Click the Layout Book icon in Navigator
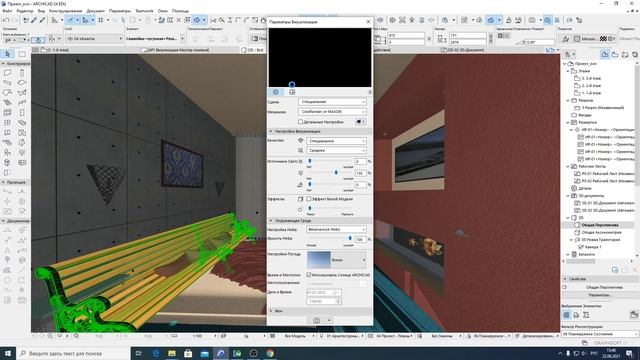 pyautogui.click(x=625, y=54)
